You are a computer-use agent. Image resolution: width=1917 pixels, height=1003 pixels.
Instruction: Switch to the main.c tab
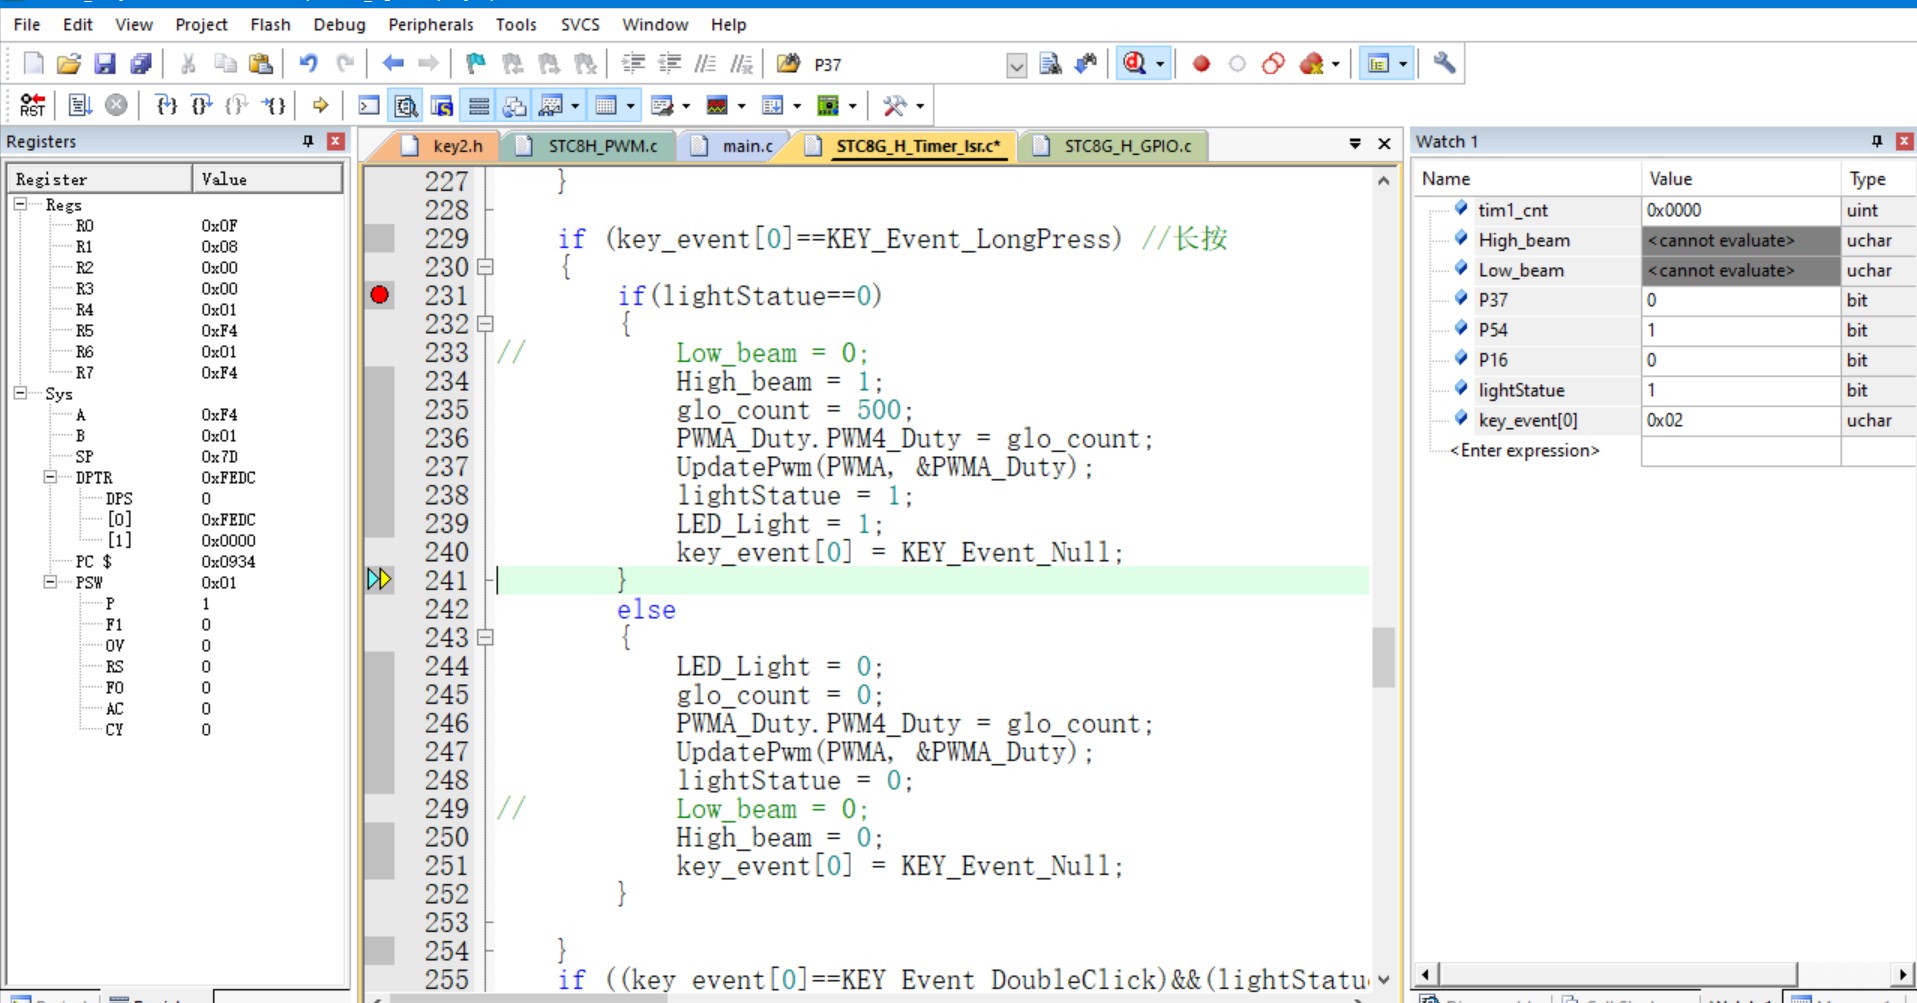click(x=746, y=146)
